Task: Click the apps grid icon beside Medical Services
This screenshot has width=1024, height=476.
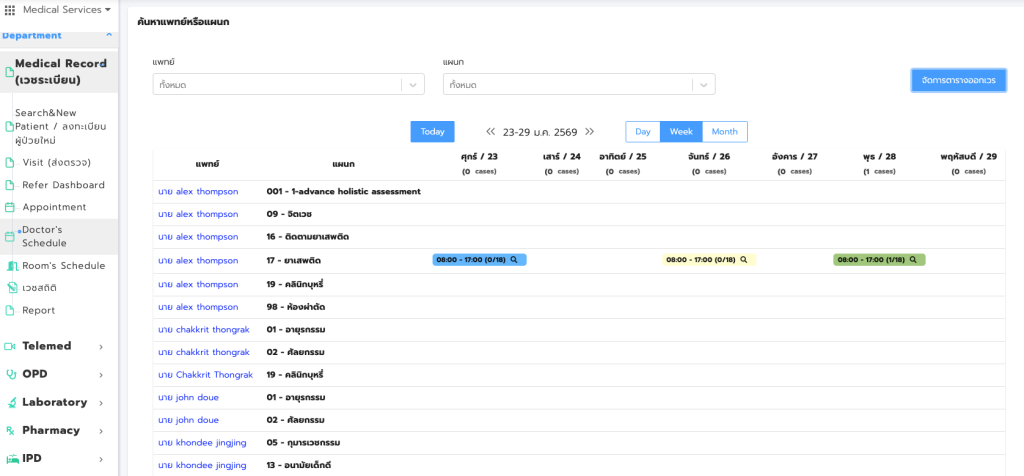Action: pos(10,10)
